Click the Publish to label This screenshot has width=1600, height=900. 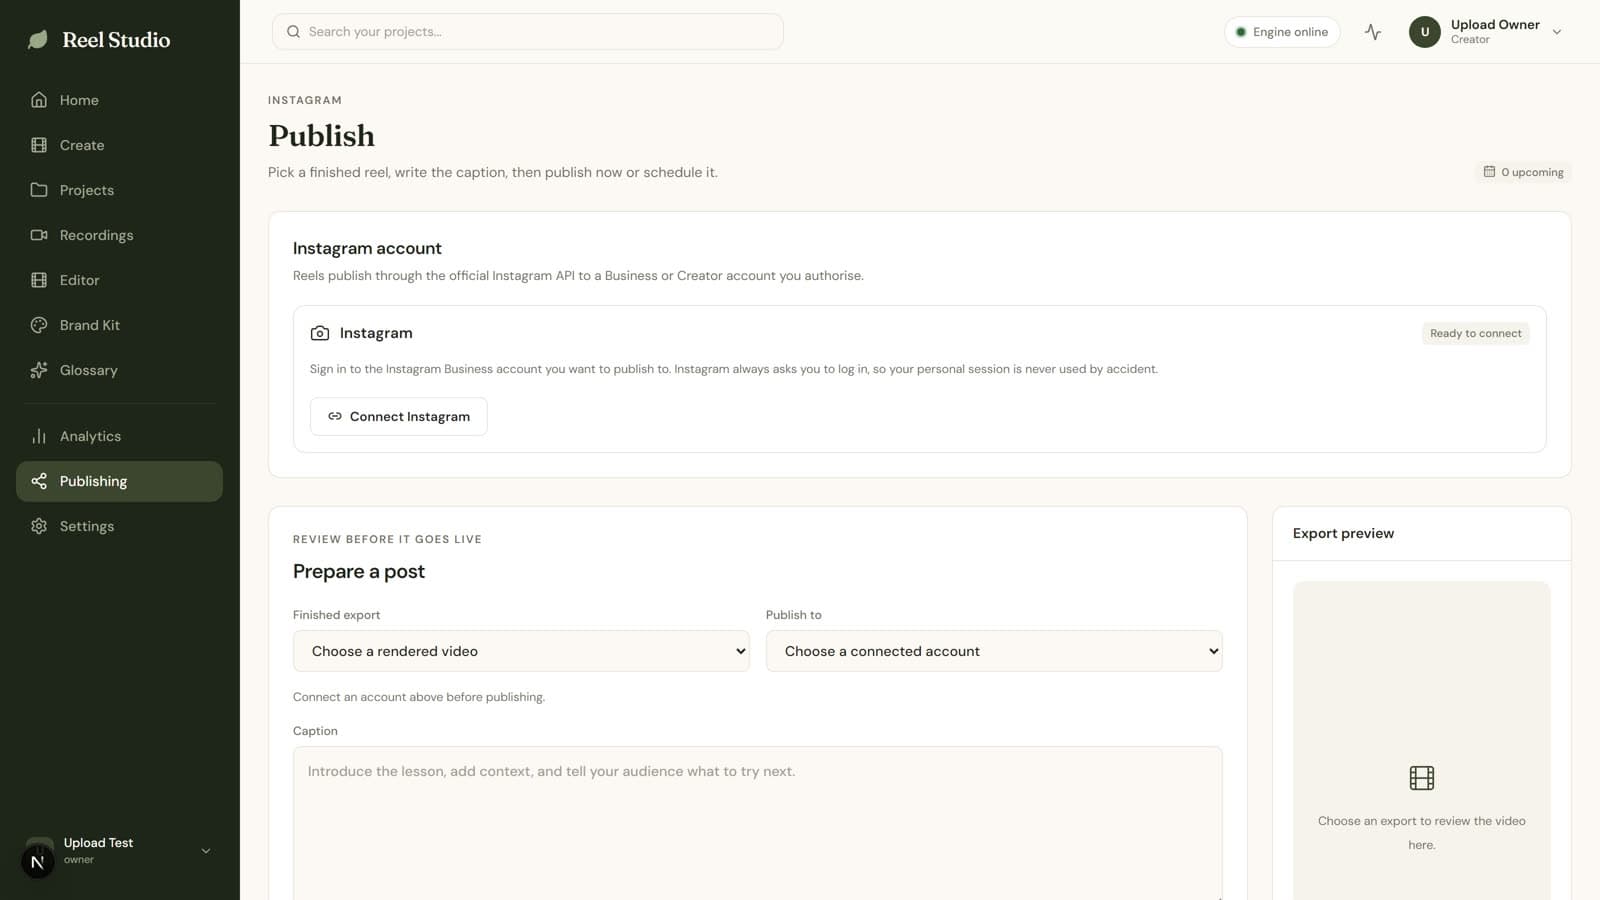pos(794,615)
